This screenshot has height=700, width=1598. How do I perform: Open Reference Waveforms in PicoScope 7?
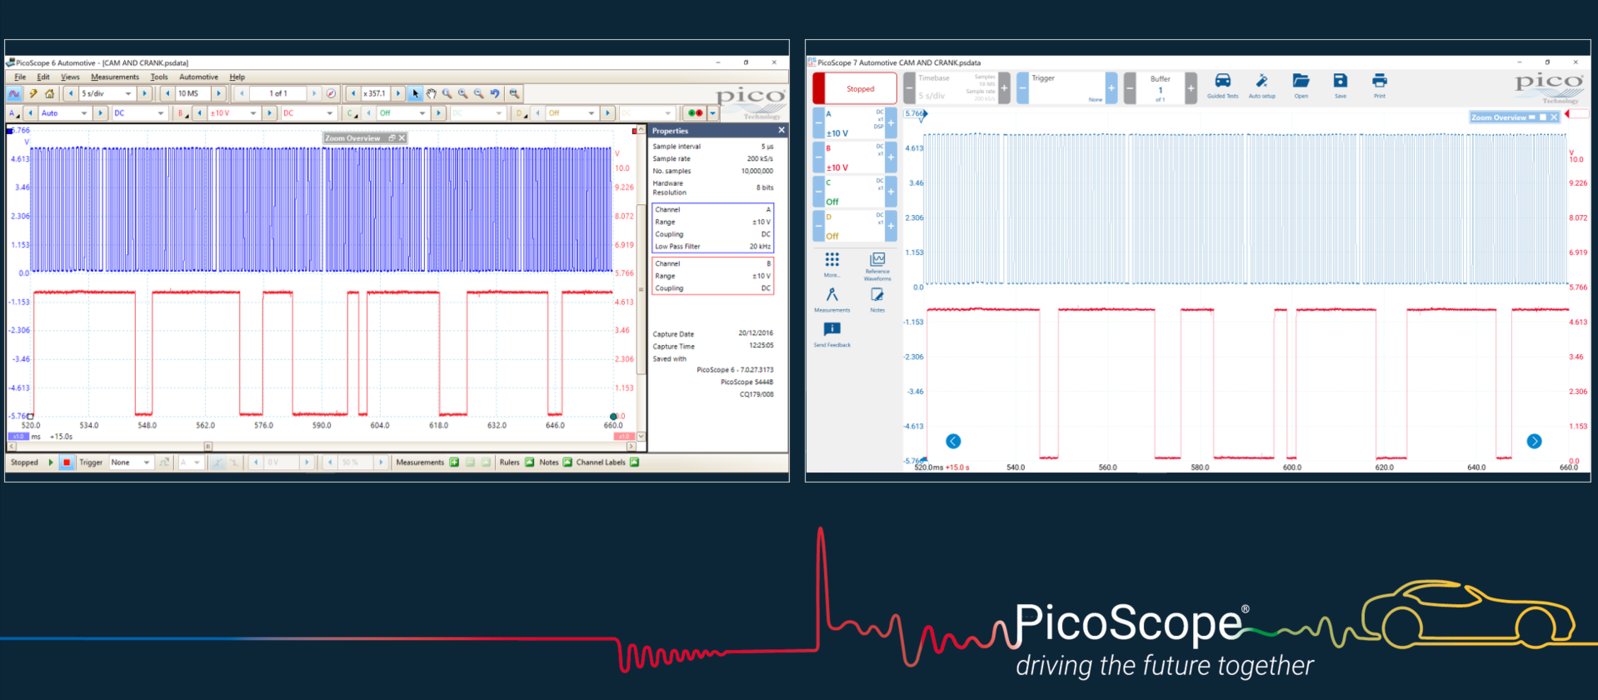877,265
